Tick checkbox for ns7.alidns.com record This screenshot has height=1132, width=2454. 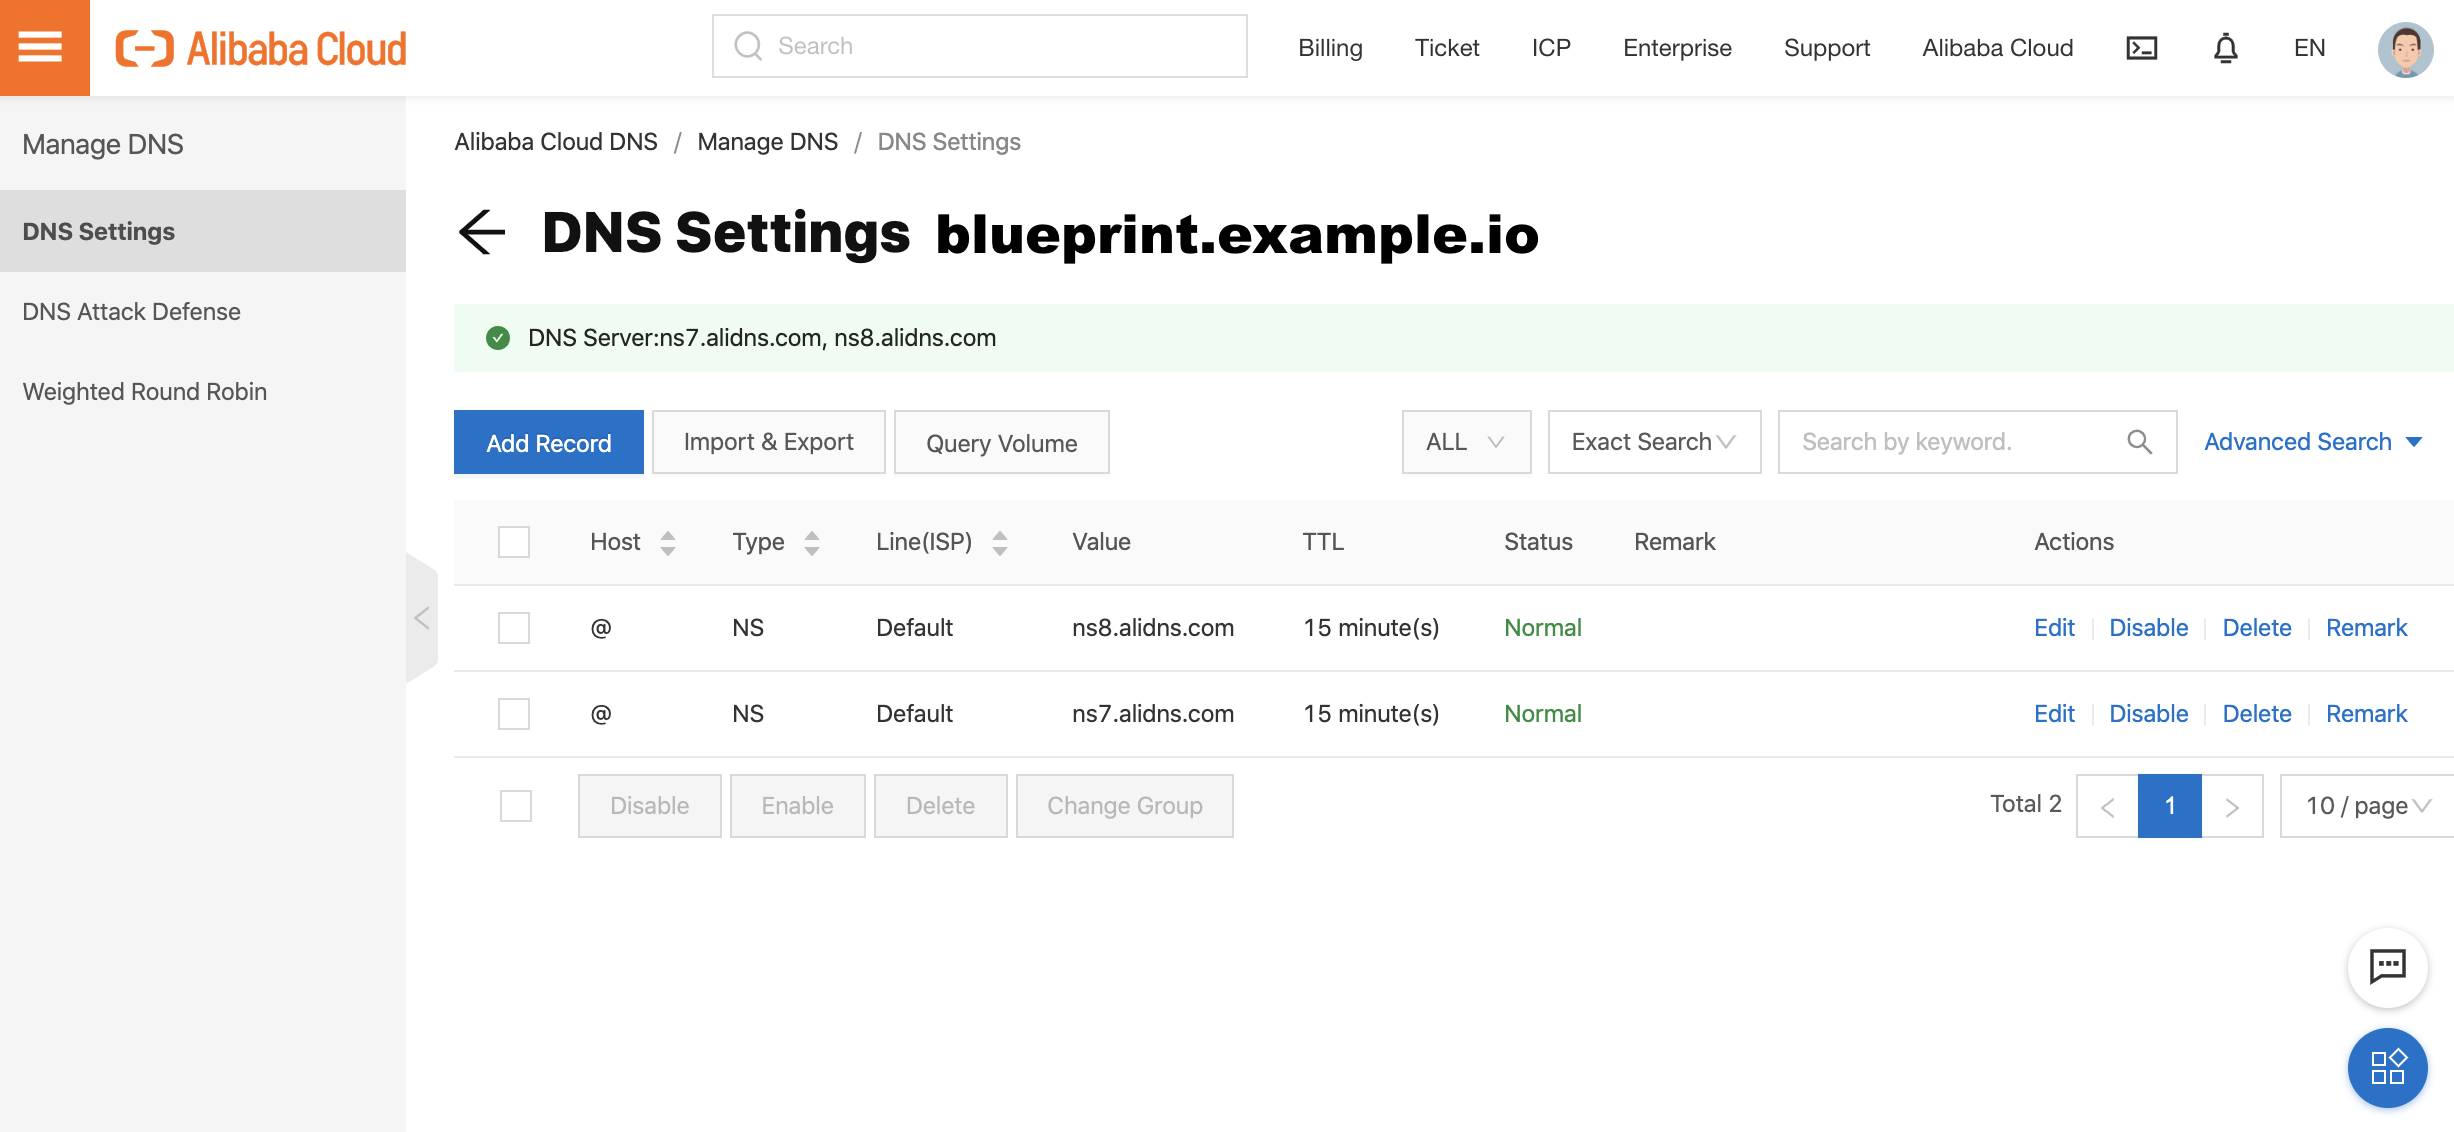(514, 714)
